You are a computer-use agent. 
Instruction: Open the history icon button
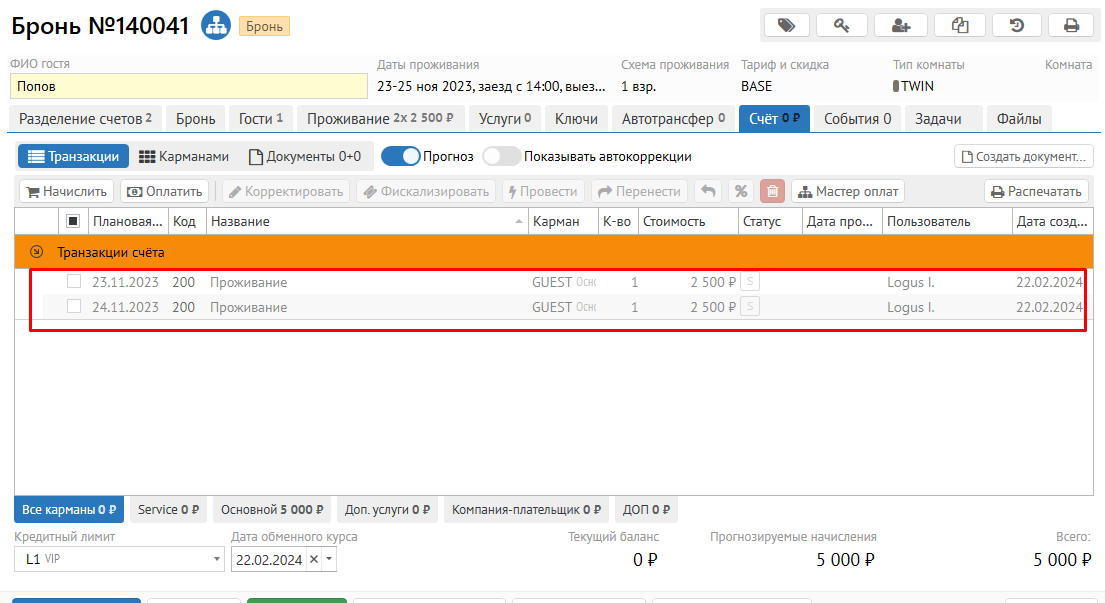[1016, 26]
